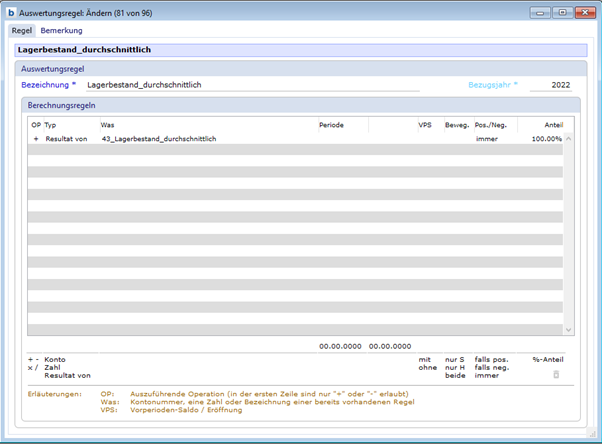Viewport: 602px width, 444px height.
Task: Click the delete row trash icon
Action: pyautogui.click(x=556, y=374)
